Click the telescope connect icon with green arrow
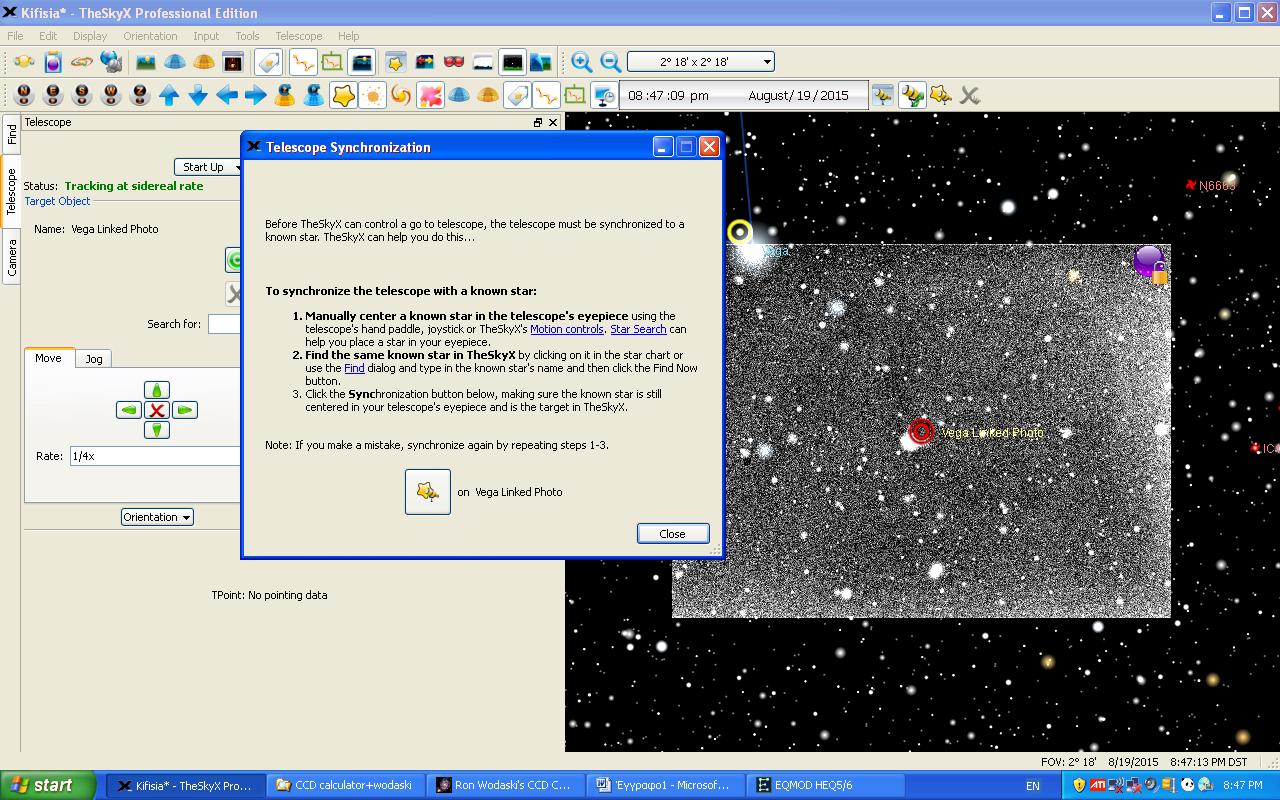Image resolution: width=1280 pixels, height=800 pixels. tap(912, 95)
